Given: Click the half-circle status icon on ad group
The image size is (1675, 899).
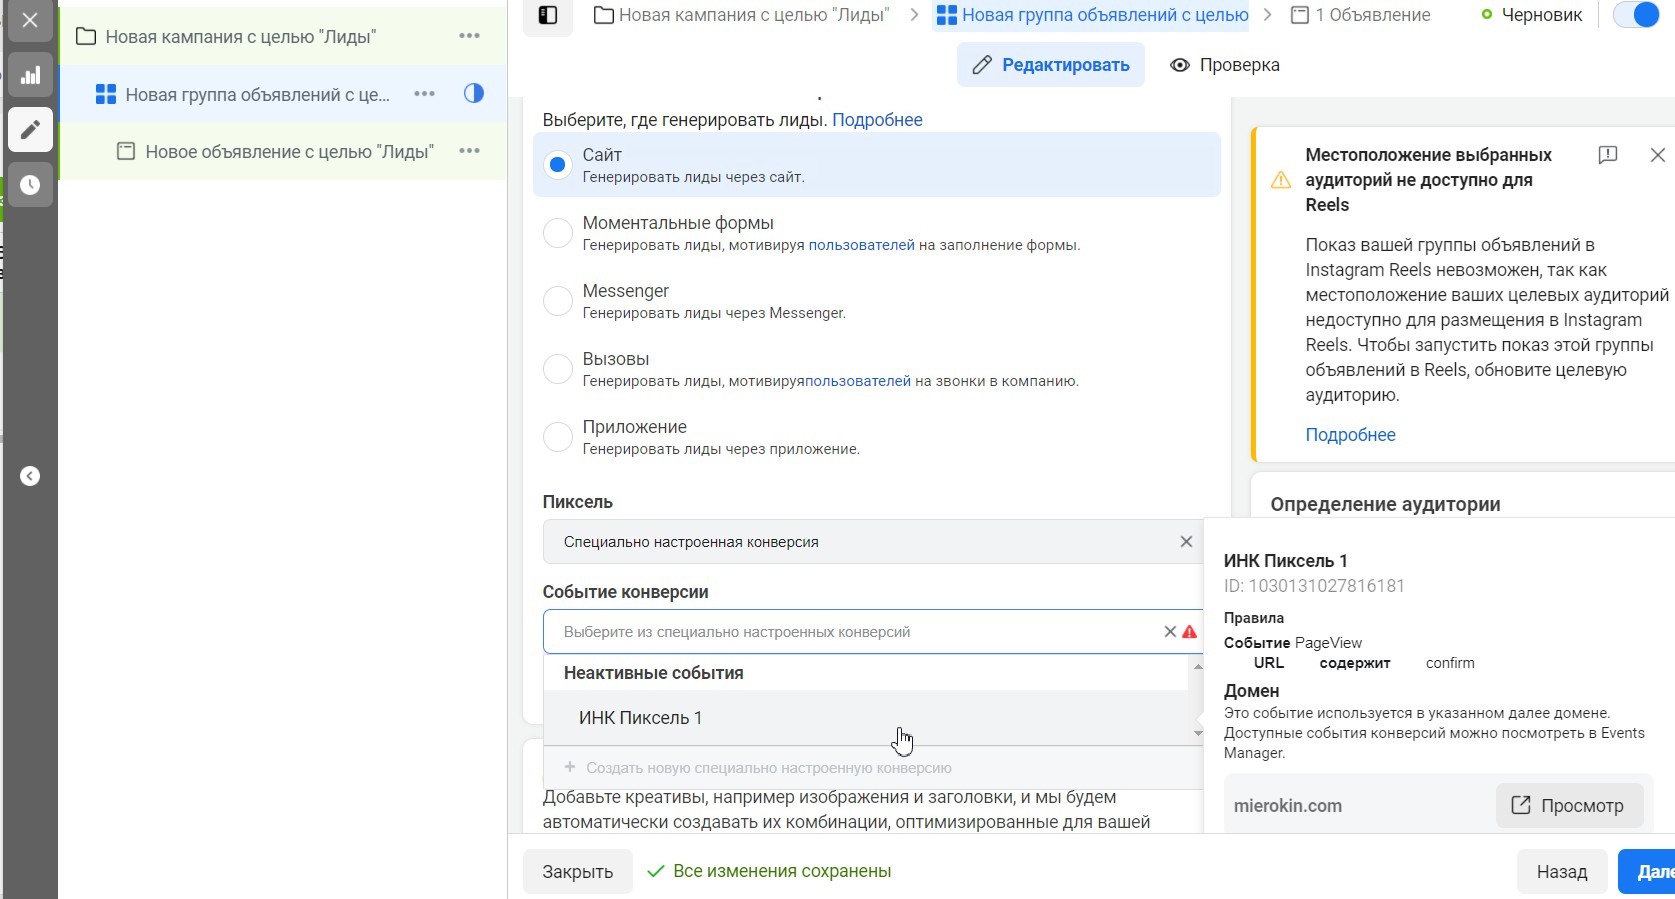Looking at the screenshot, I should [x=474, y=93].
